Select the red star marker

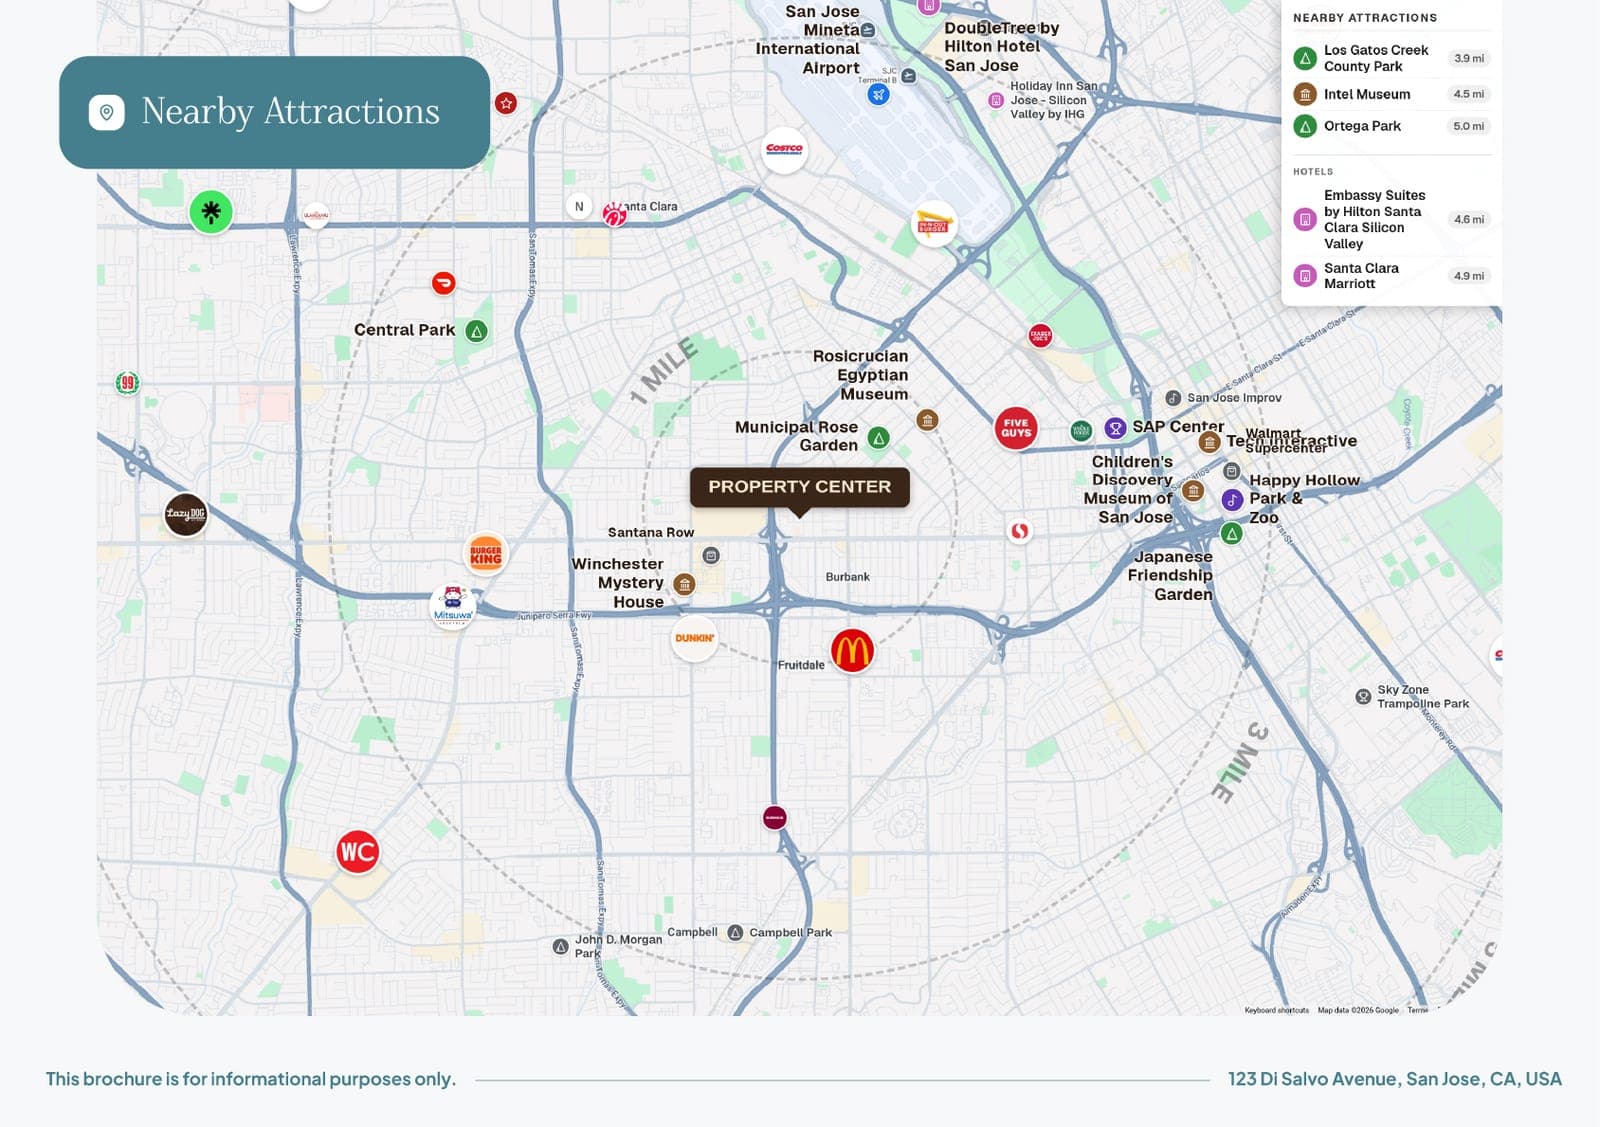(506, 103)
